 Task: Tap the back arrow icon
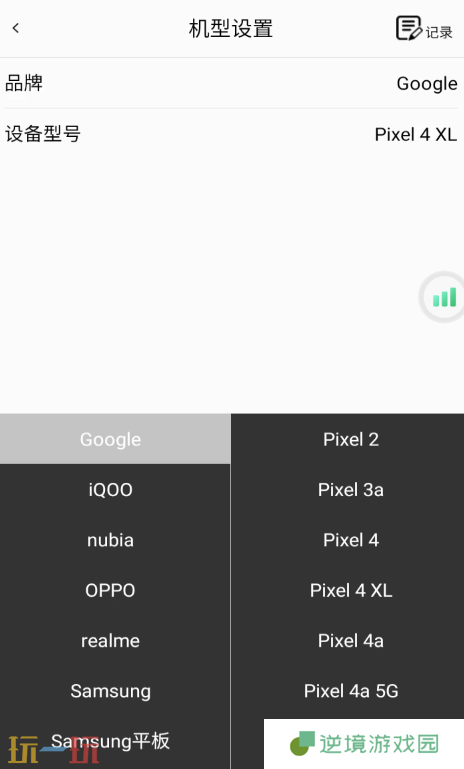(16, 28)
